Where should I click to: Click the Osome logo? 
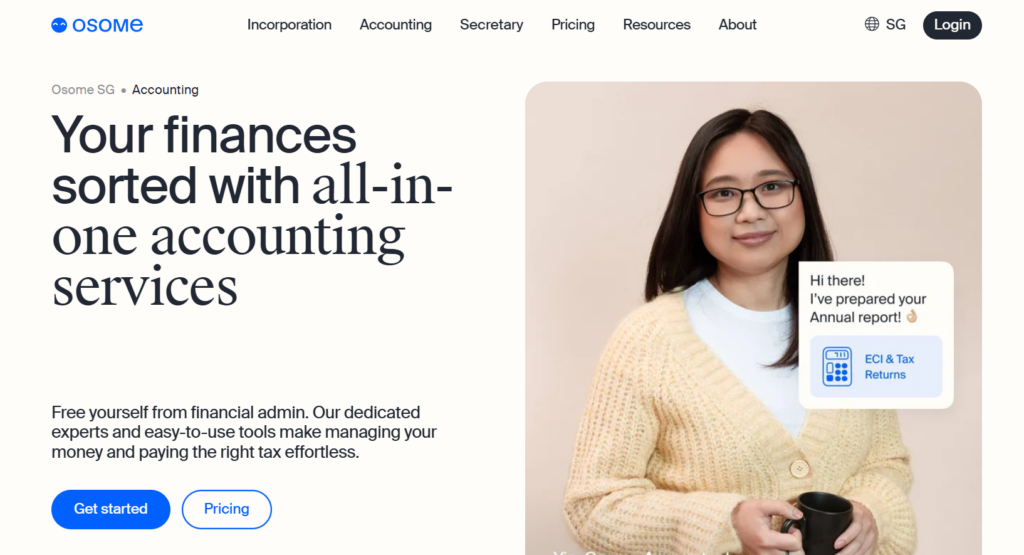97,25
